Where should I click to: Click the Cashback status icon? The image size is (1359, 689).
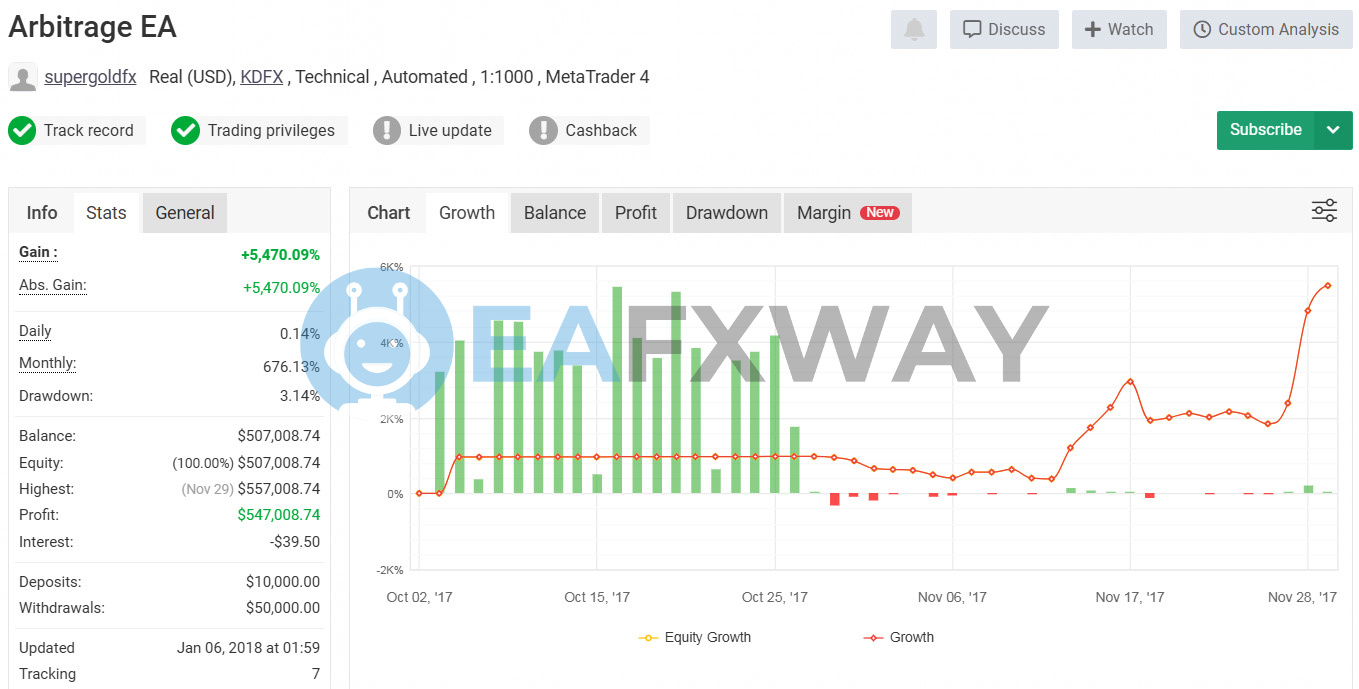(543, 130)
